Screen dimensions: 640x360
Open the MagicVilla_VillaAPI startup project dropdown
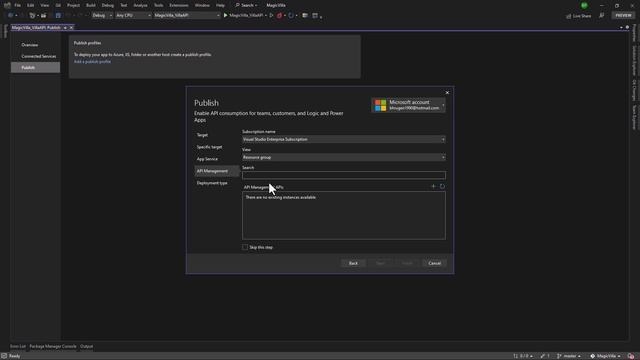(x=187, y=16)
